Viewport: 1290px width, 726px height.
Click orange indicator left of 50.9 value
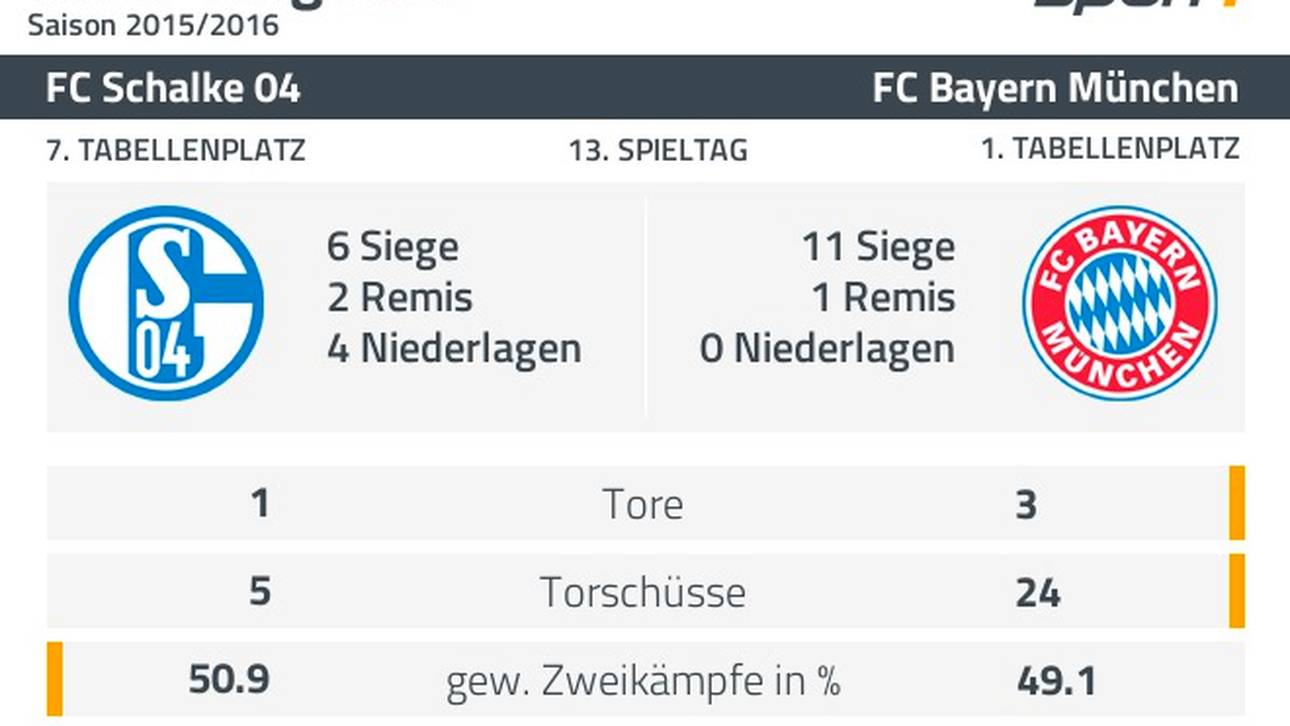[54, 679]
